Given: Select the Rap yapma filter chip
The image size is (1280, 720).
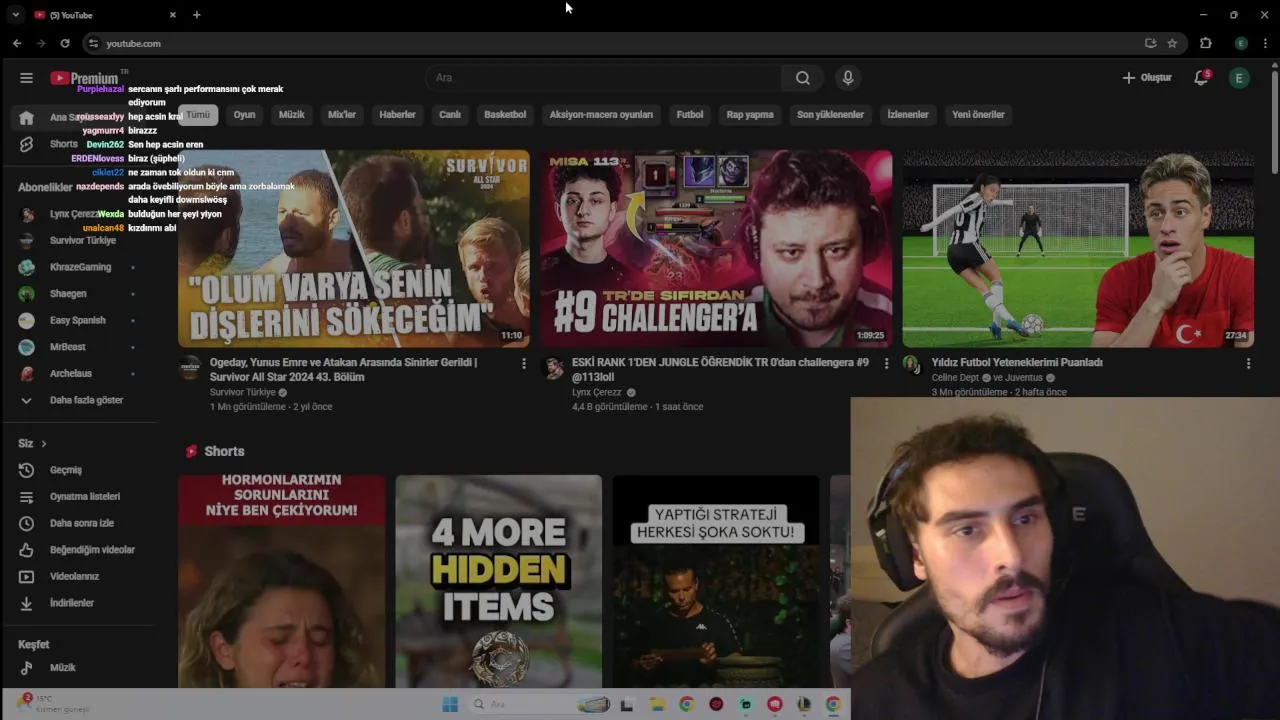Looking at the screenshot, I should (750, 115).
